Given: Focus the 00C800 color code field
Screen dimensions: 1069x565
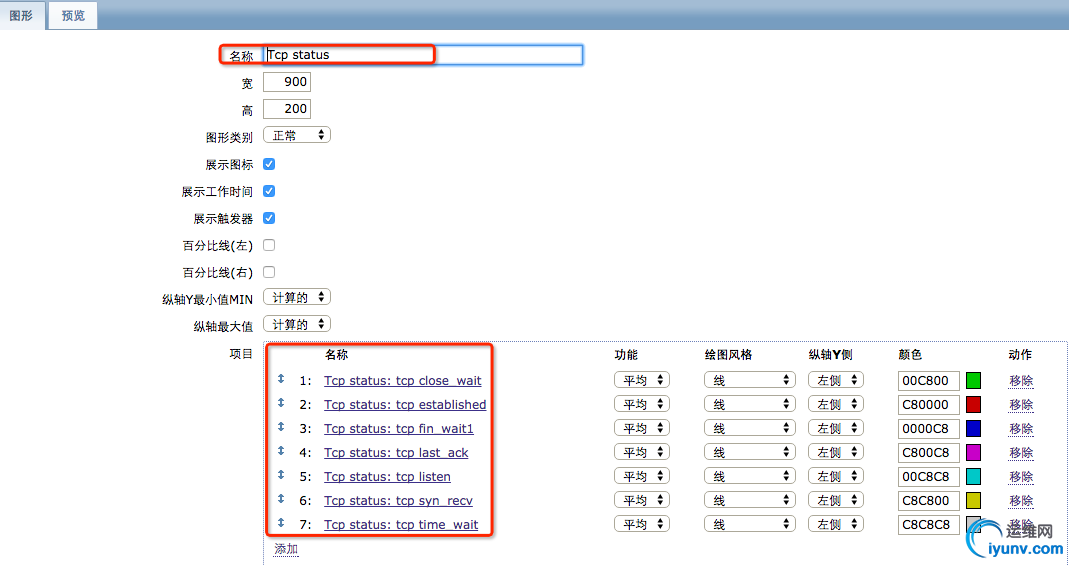Looking at the screenshot, I should tap(929, 380).
